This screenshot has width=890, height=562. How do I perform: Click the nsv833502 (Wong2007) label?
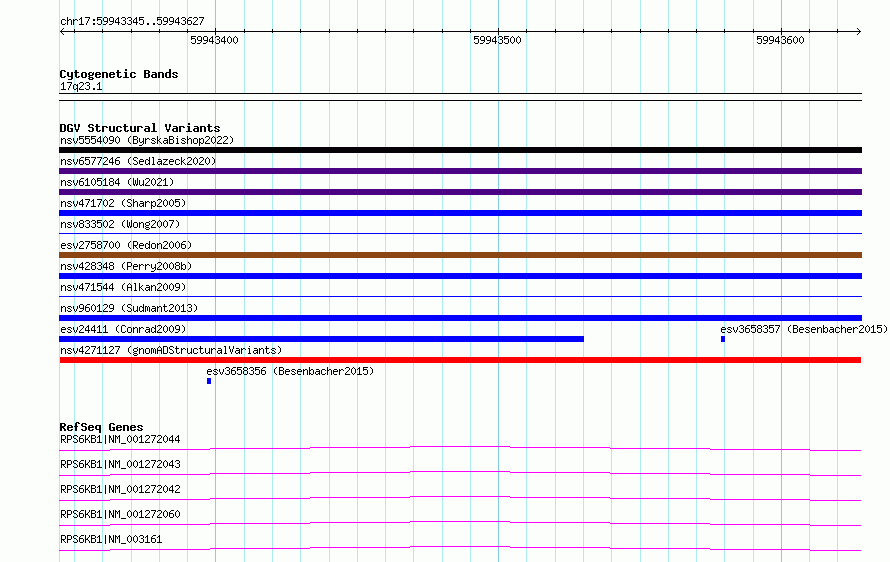click(x=120, y=224)
